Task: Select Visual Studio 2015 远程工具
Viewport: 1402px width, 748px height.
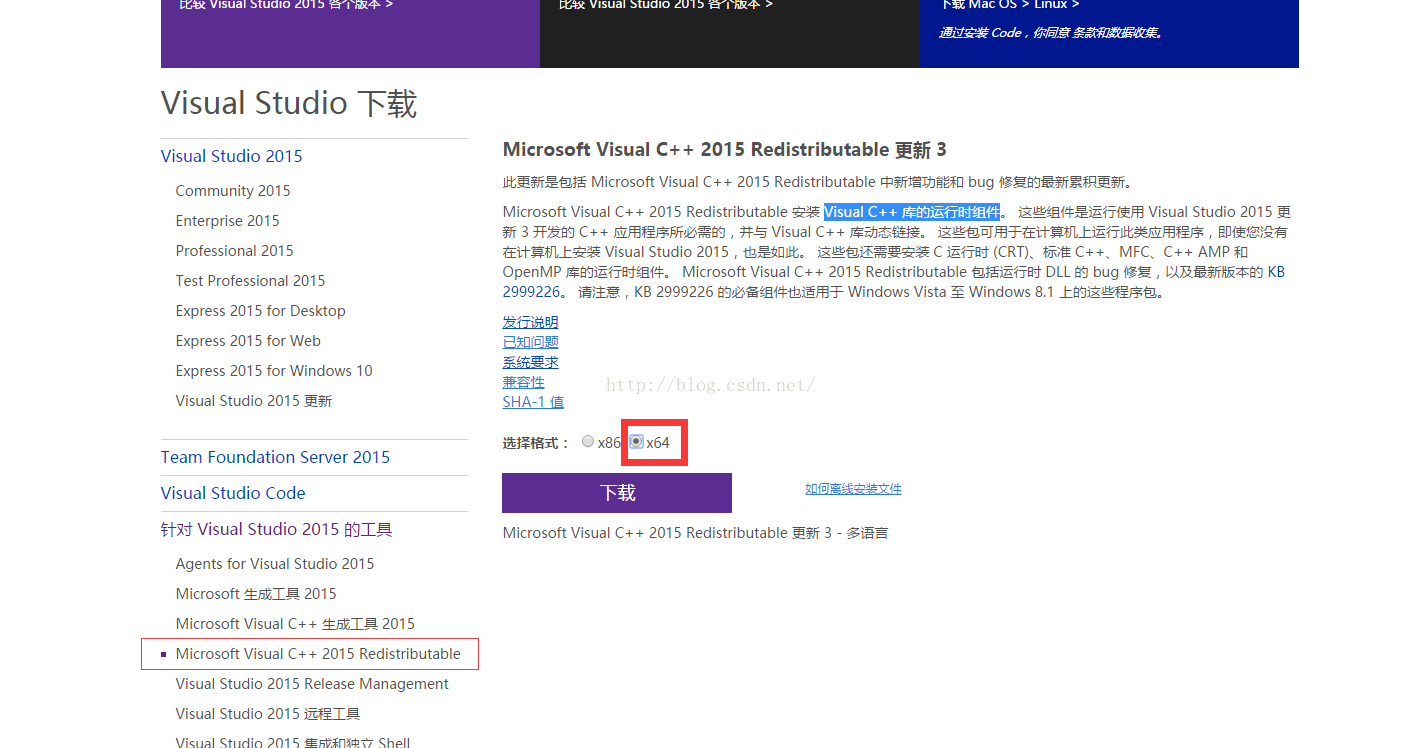Action: (268, 714)
